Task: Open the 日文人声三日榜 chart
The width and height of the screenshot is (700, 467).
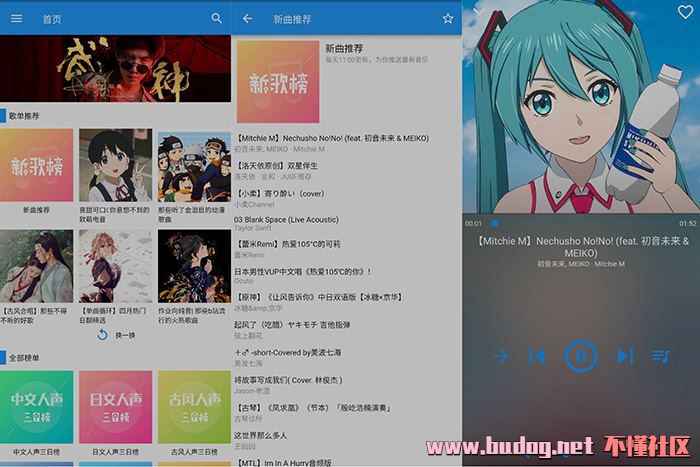Action: pyautogui.click(x=116, y=407)
